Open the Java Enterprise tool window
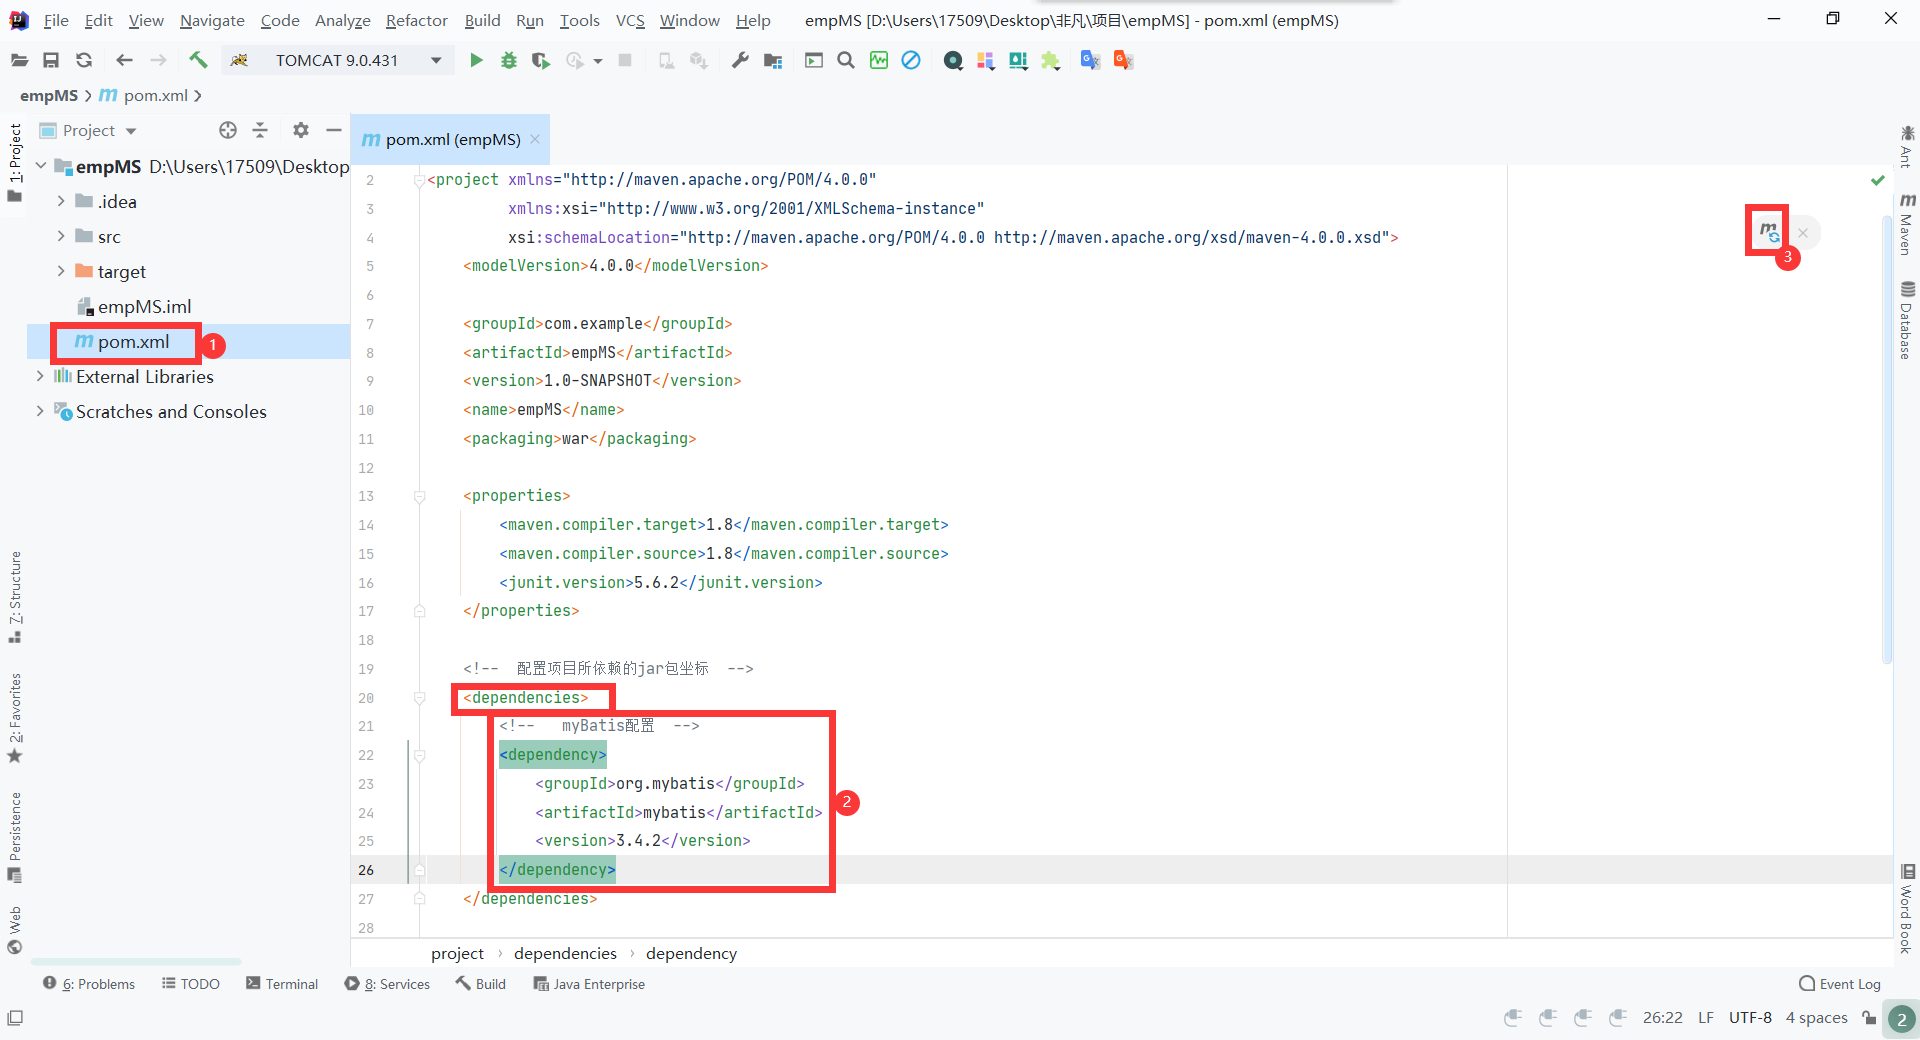1920x1040 pixels. (589, 984)
